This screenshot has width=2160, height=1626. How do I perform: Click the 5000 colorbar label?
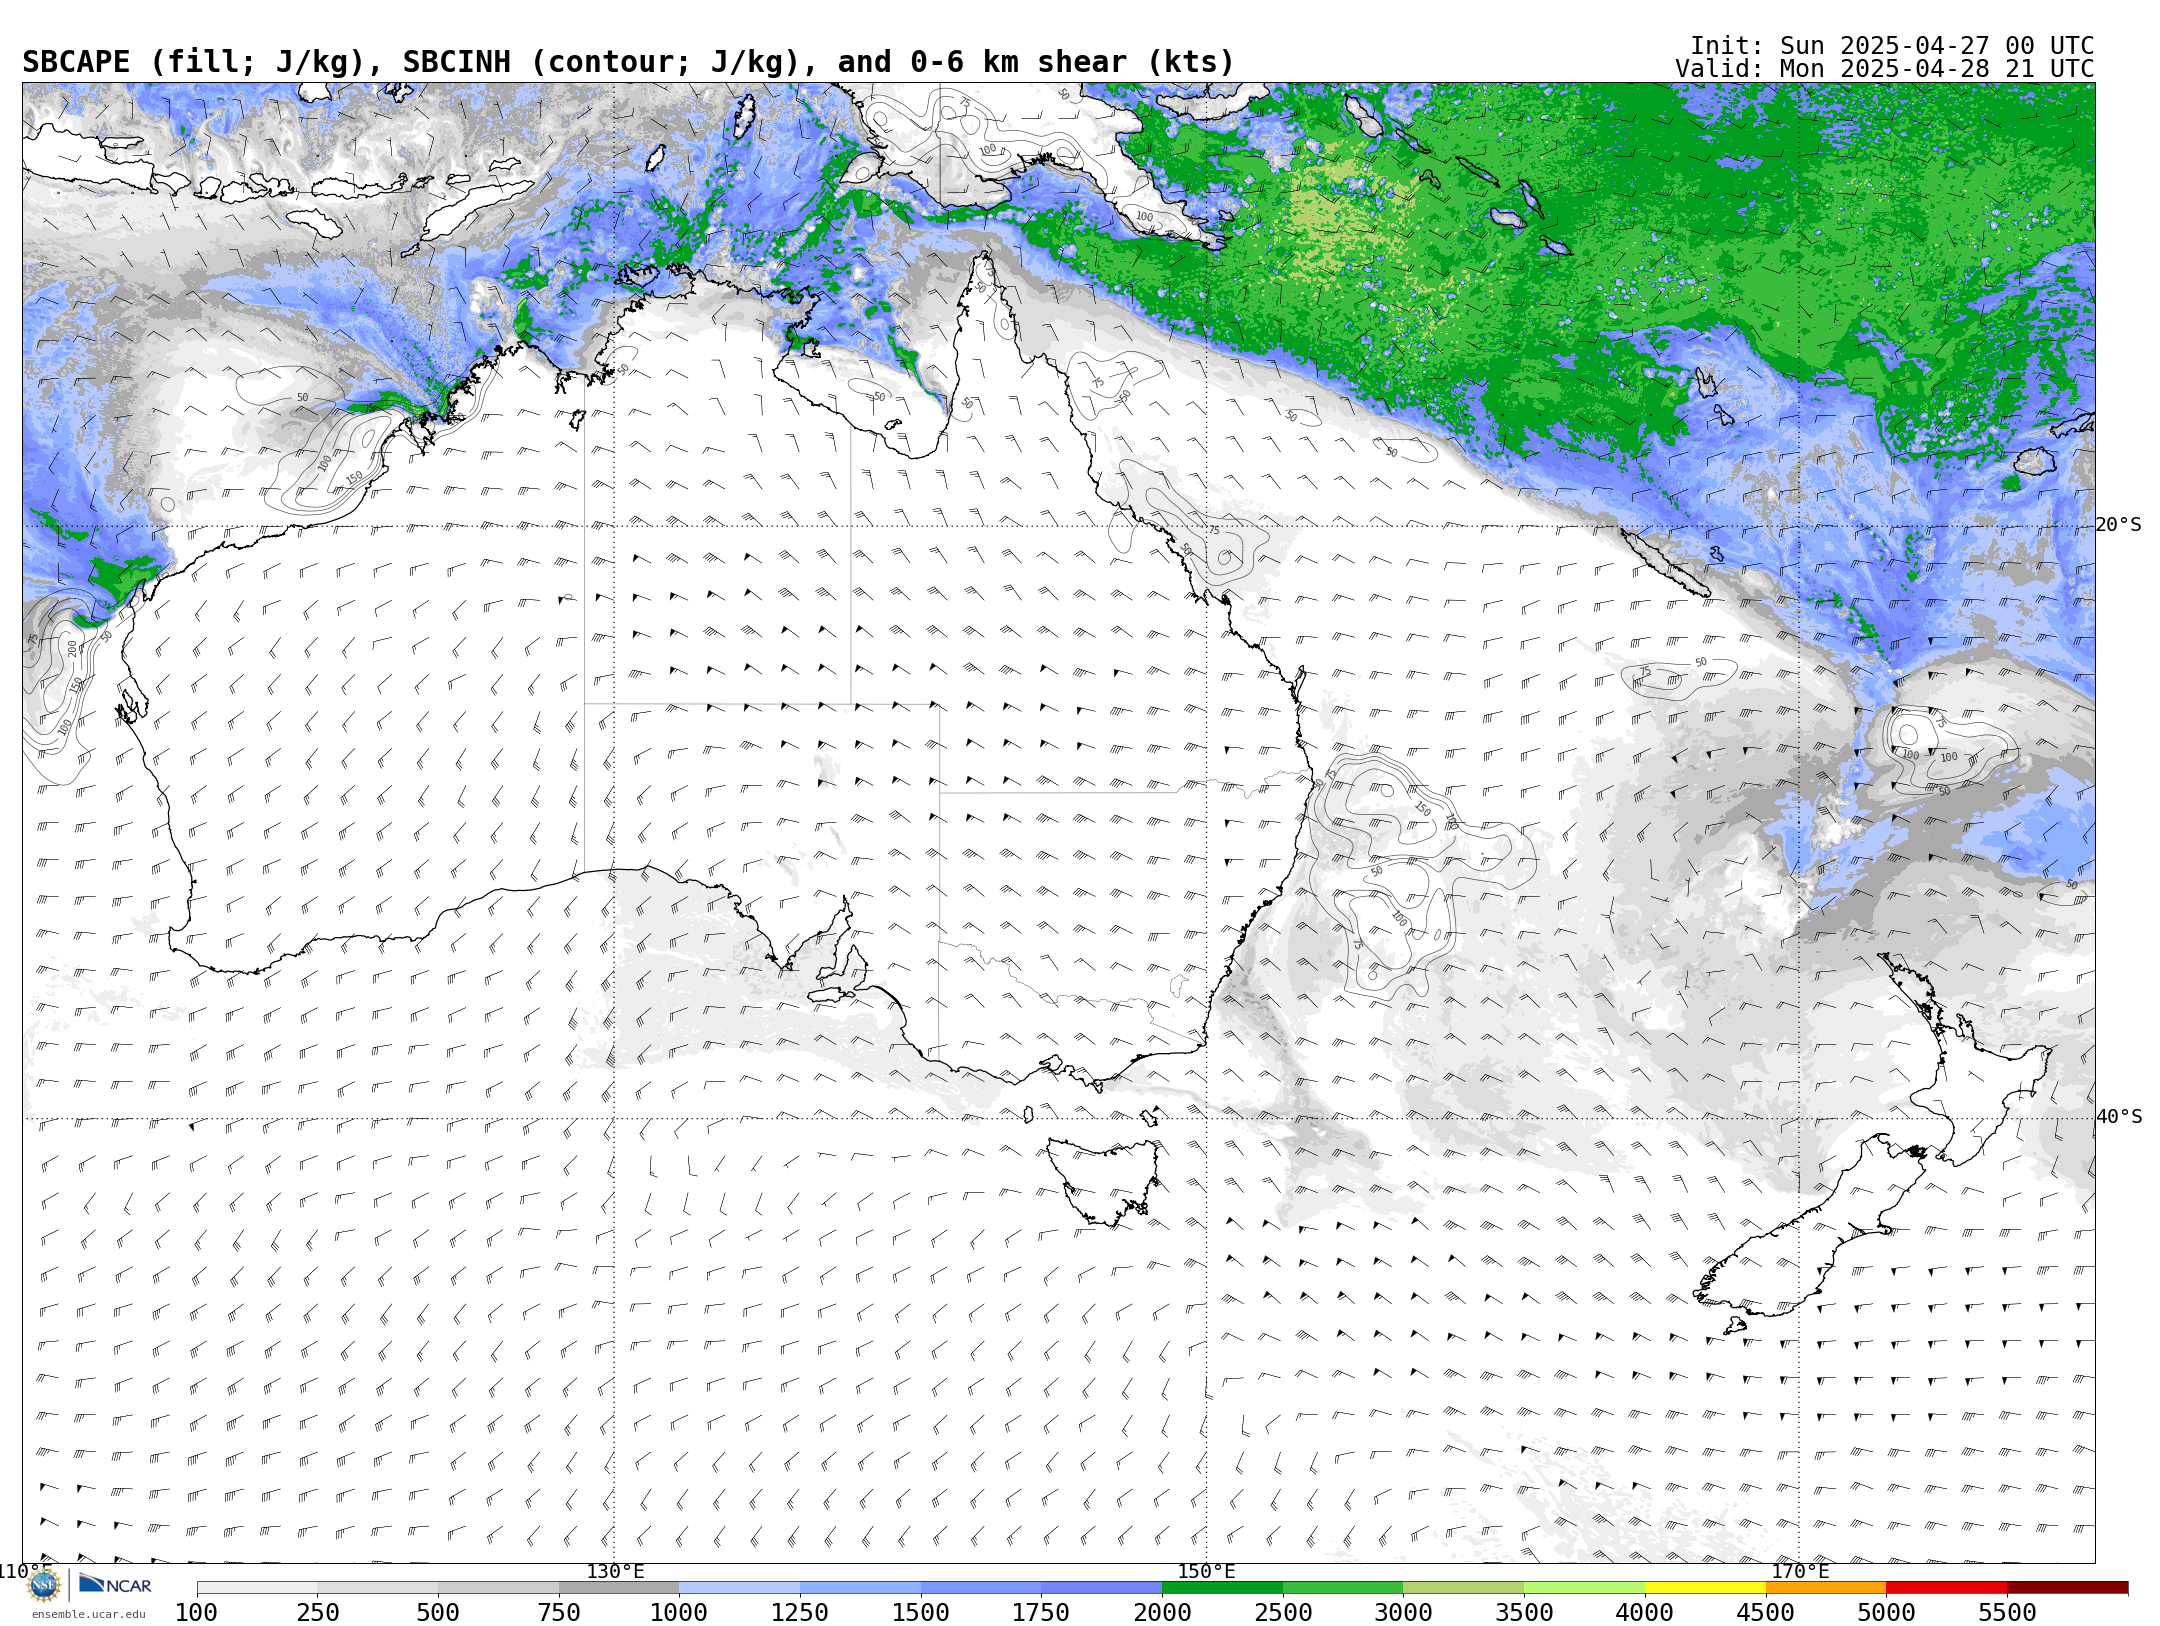pos(1887,1612)
